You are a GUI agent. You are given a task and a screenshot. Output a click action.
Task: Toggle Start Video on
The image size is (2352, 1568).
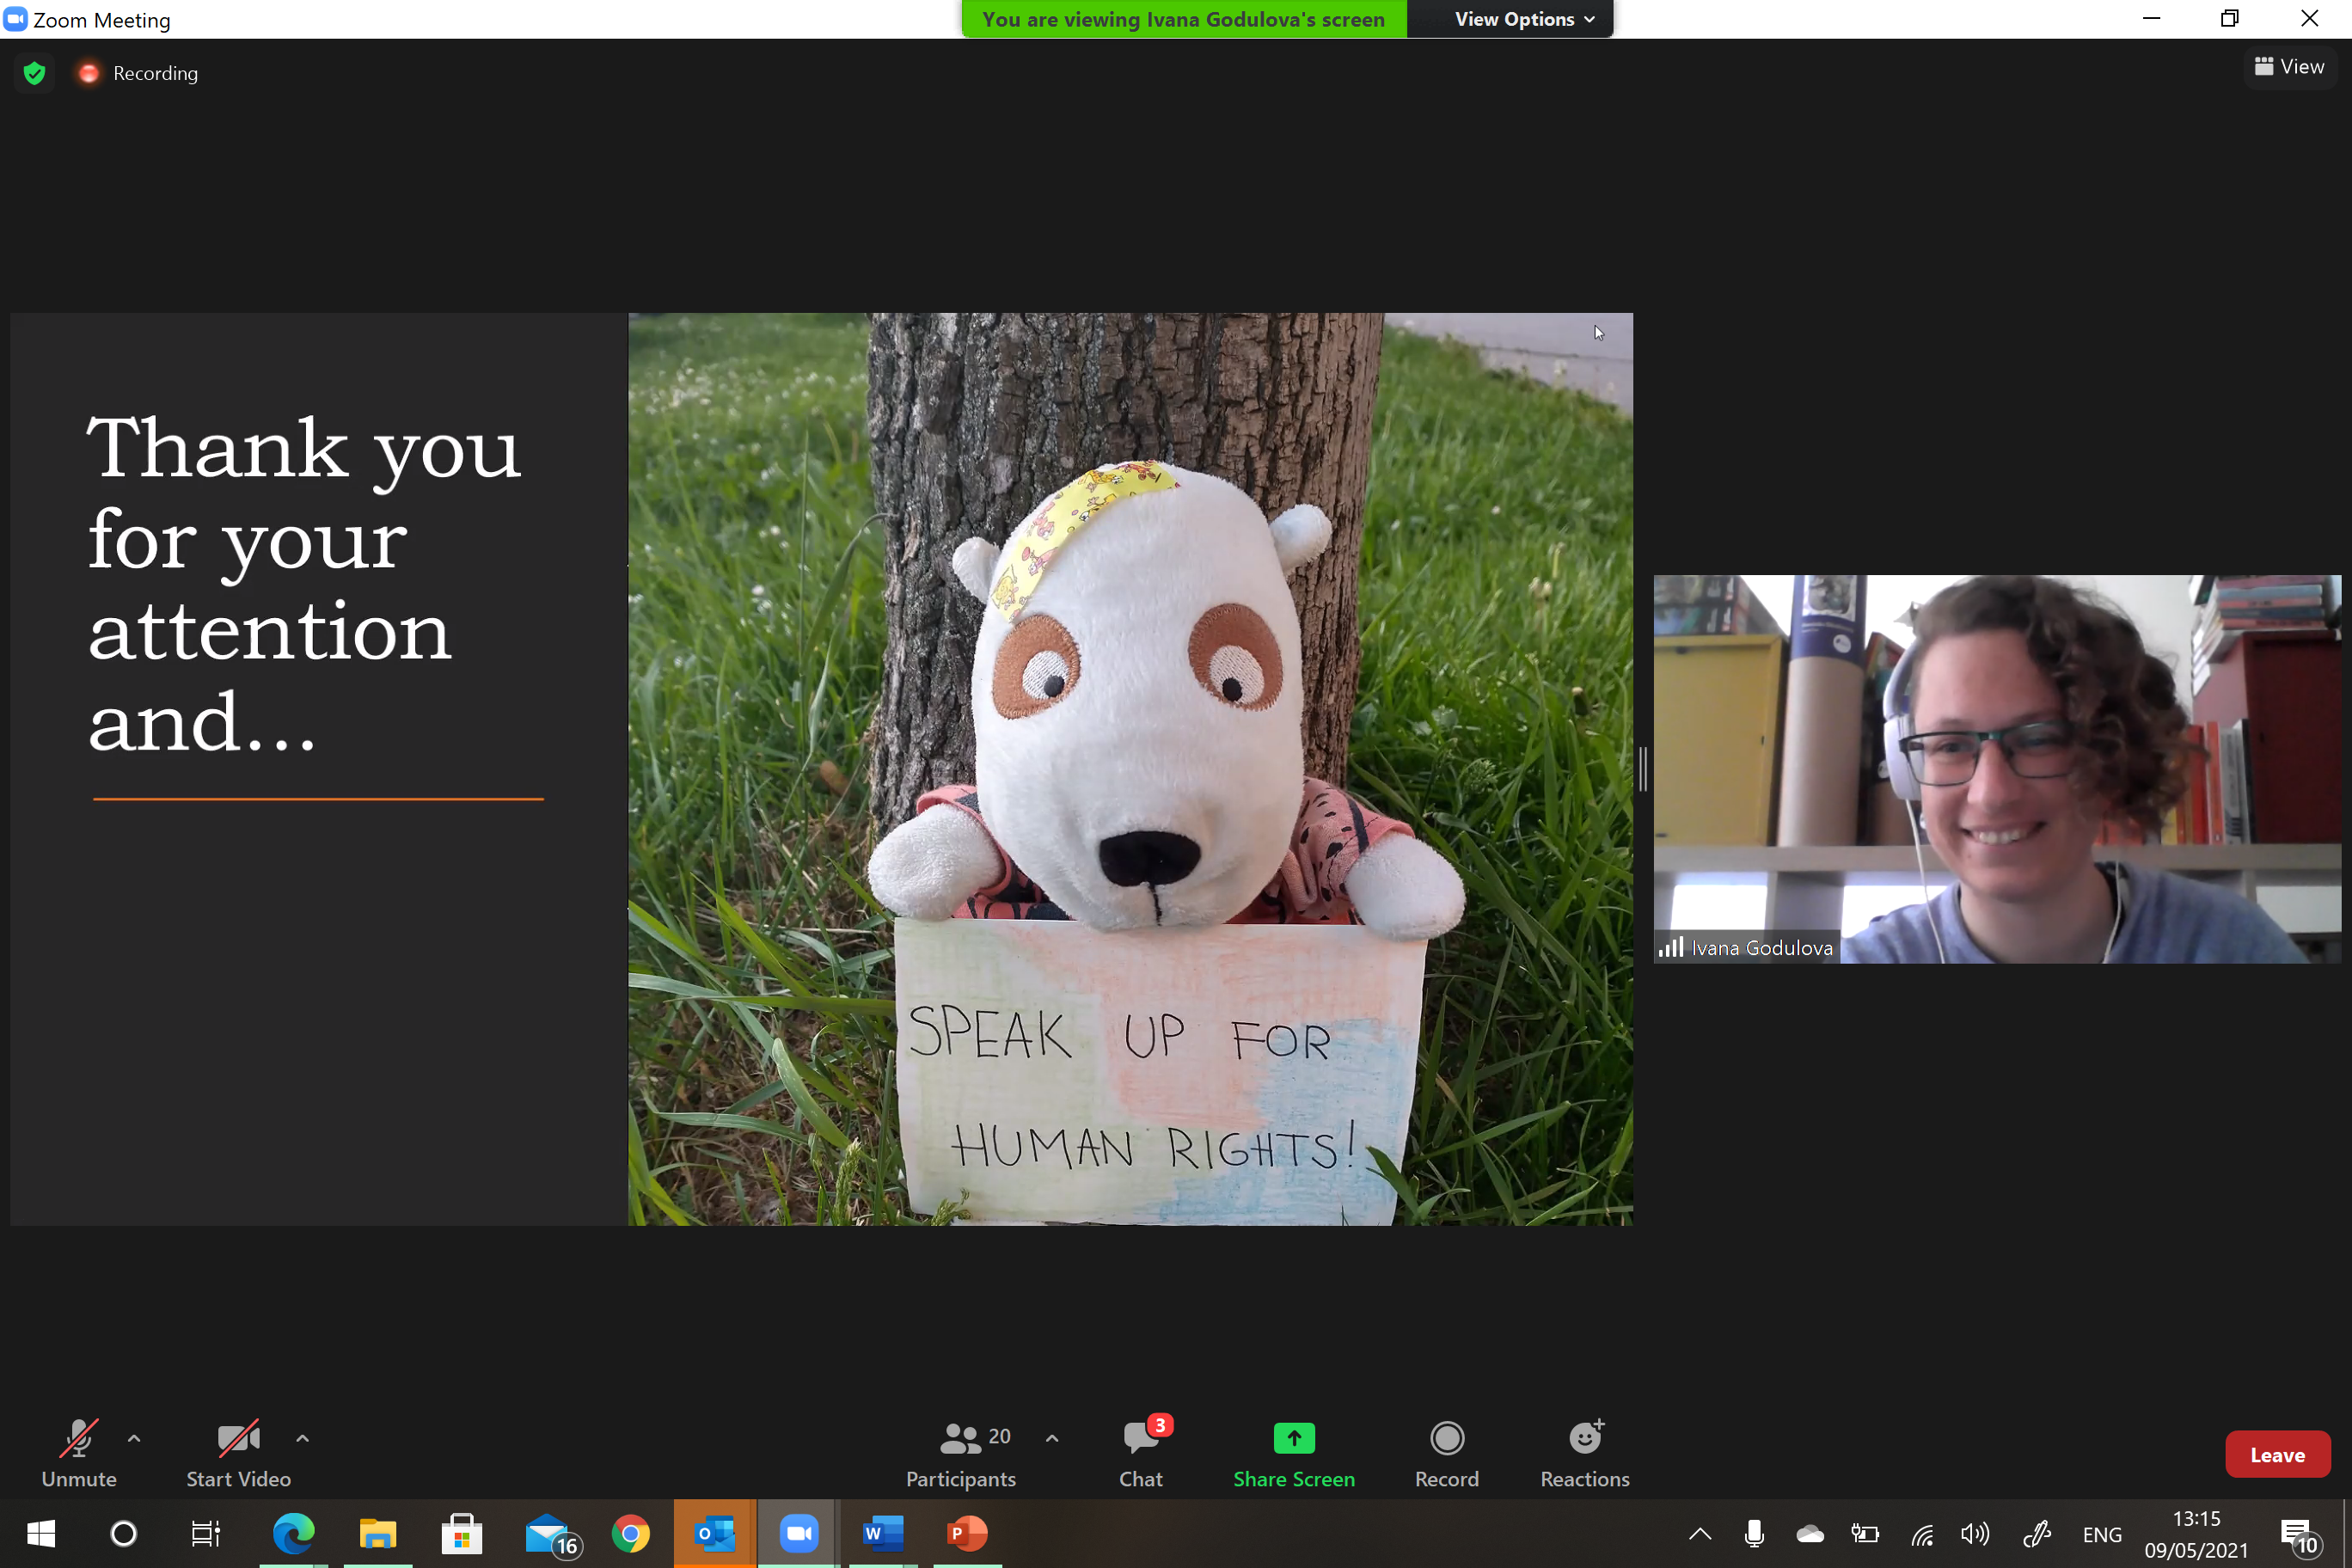[238, 1452]
